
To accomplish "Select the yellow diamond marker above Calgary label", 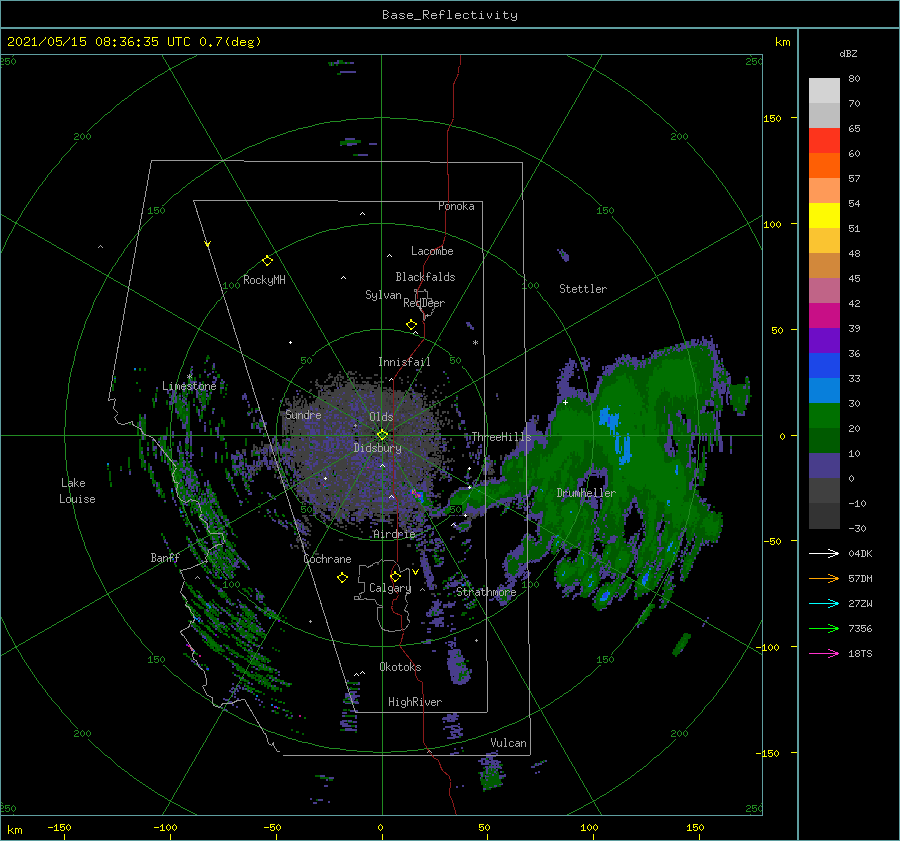I will tap(395, 576).
